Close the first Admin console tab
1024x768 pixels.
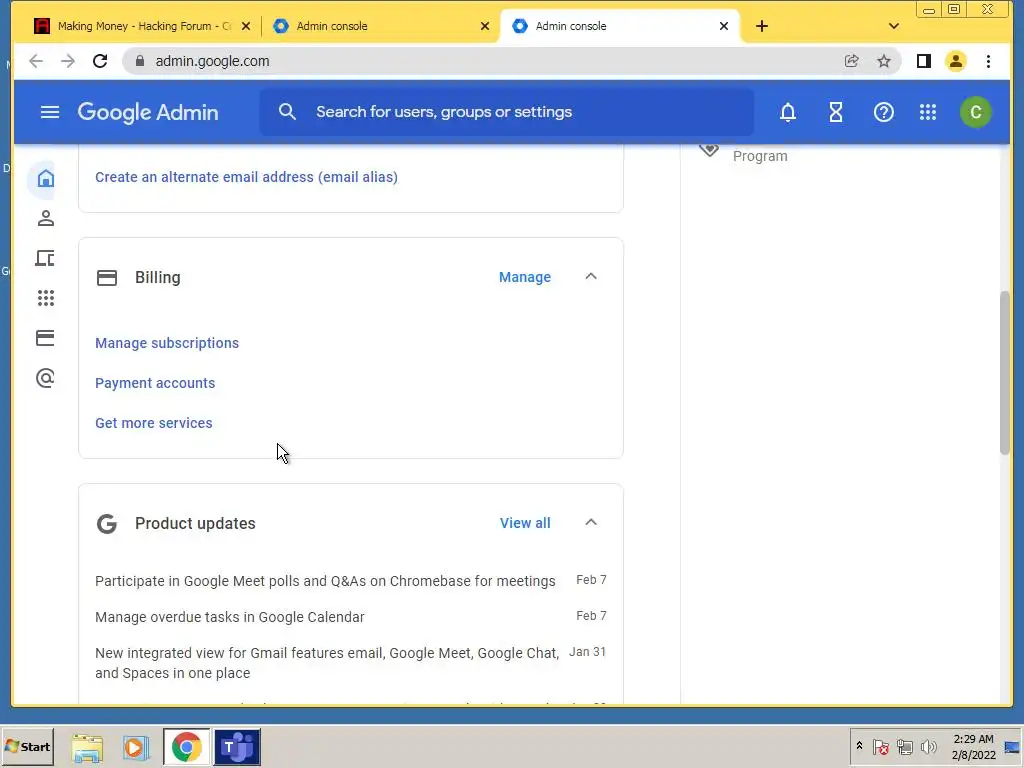click(x=485, y=26)
